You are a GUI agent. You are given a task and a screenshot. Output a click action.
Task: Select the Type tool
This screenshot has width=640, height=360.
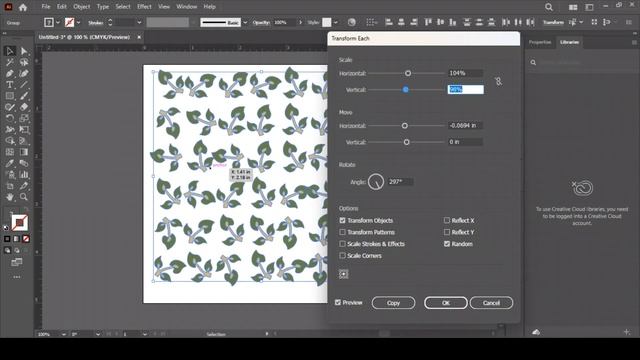[x=10, y=85]
